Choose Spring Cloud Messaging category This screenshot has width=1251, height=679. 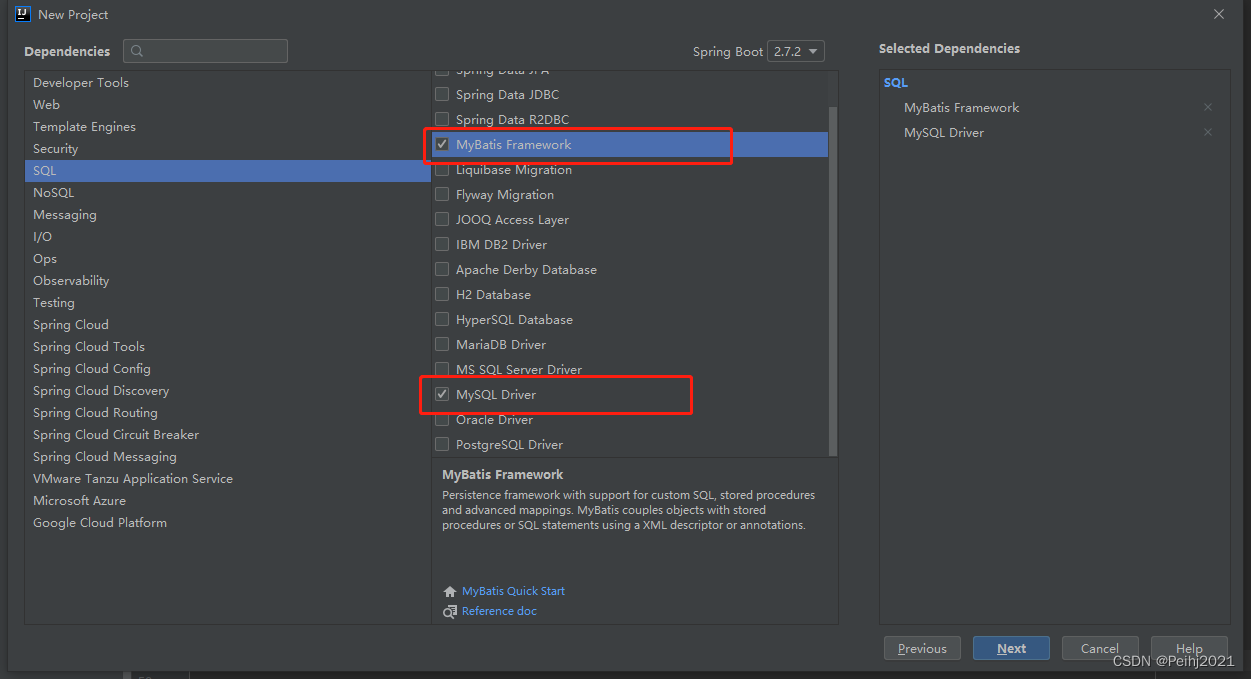tap(228, 456)
